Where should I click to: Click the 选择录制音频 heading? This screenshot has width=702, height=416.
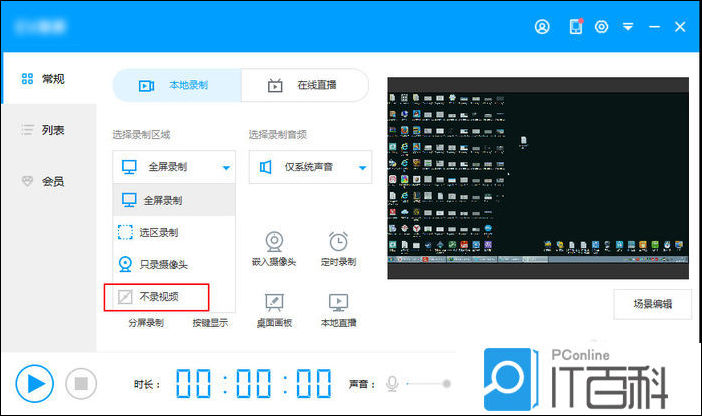(x=278, y=135)
